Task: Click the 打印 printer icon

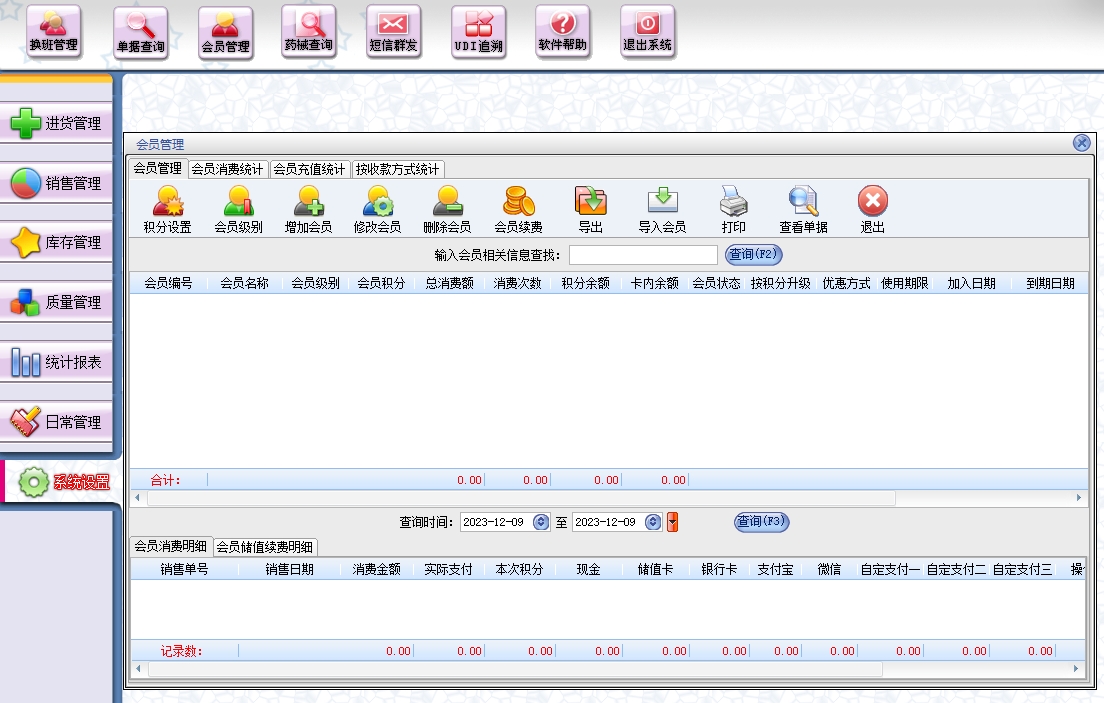Action: 733,202
